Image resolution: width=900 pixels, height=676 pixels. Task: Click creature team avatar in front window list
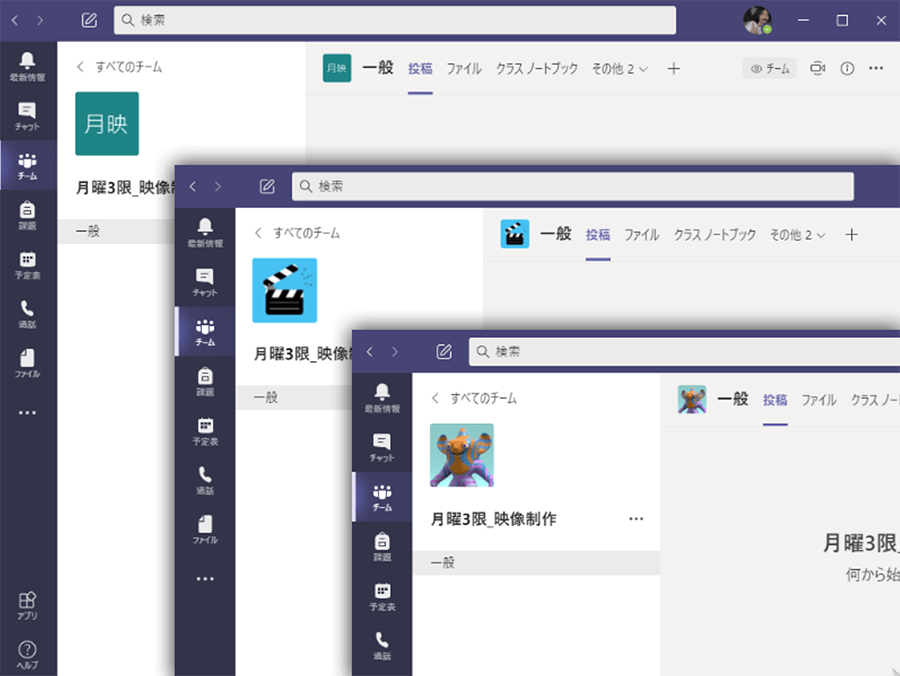pos(462,455)
